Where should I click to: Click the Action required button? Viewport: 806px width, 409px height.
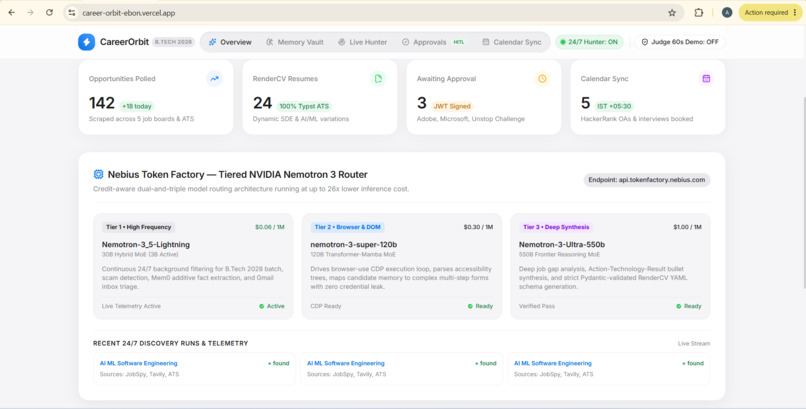(x=771, y=13)
